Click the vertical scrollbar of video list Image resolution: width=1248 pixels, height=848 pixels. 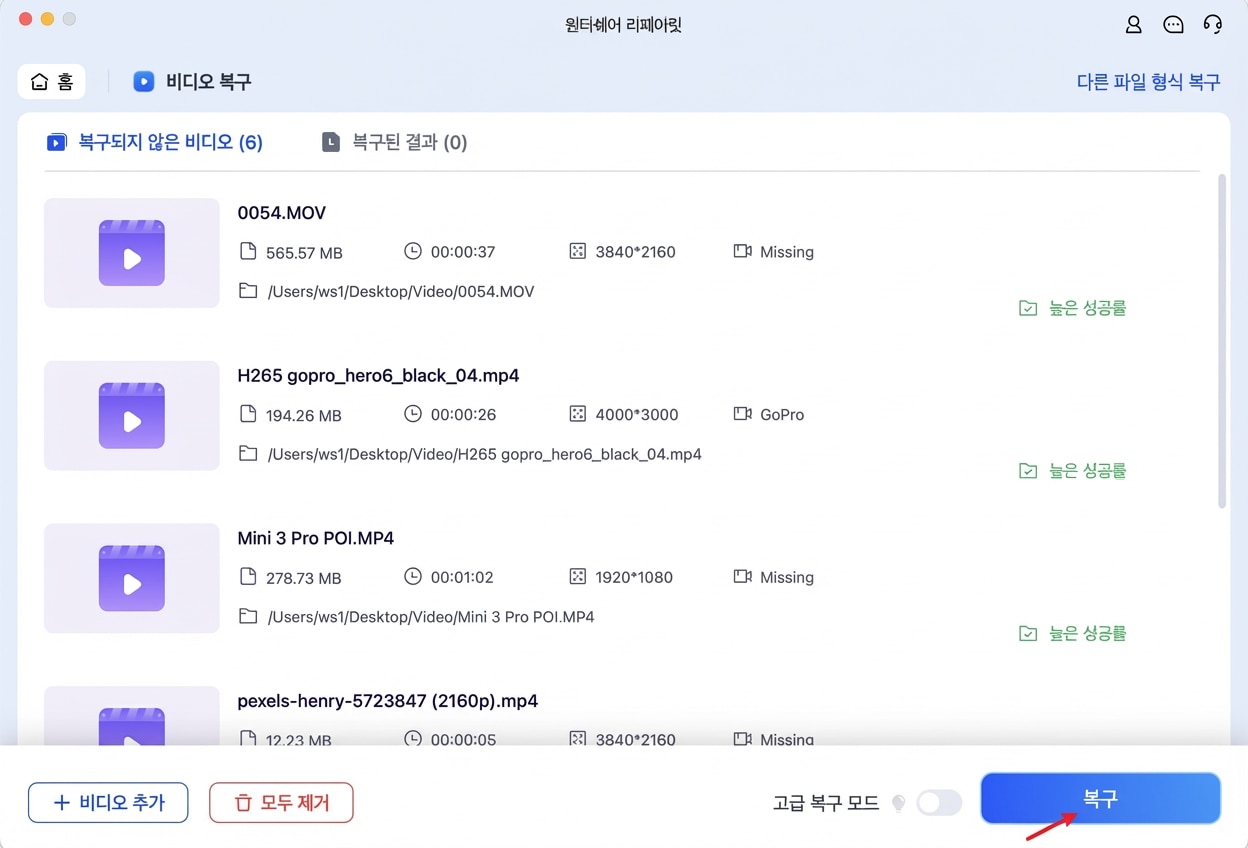(x=1222, y=340)
